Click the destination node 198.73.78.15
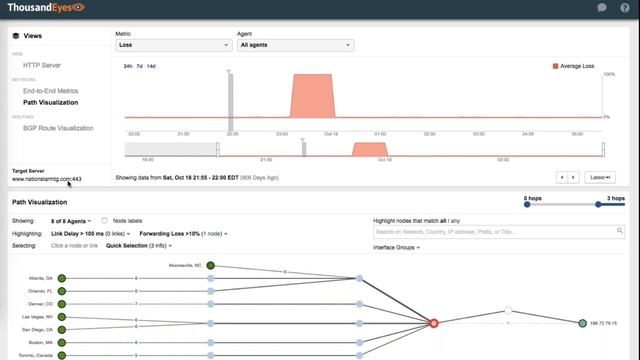The width and height of the screenshot is (640, 360). [x=582, y=323]
